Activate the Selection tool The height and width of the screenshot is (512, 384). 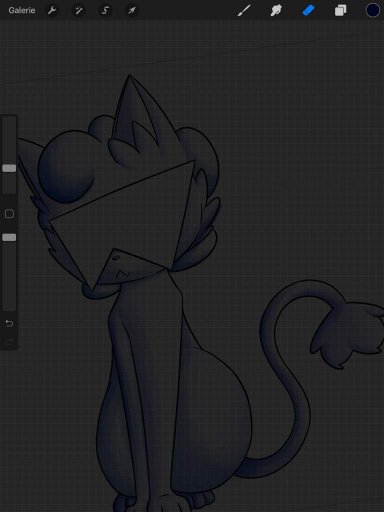(x=105, y=10)
